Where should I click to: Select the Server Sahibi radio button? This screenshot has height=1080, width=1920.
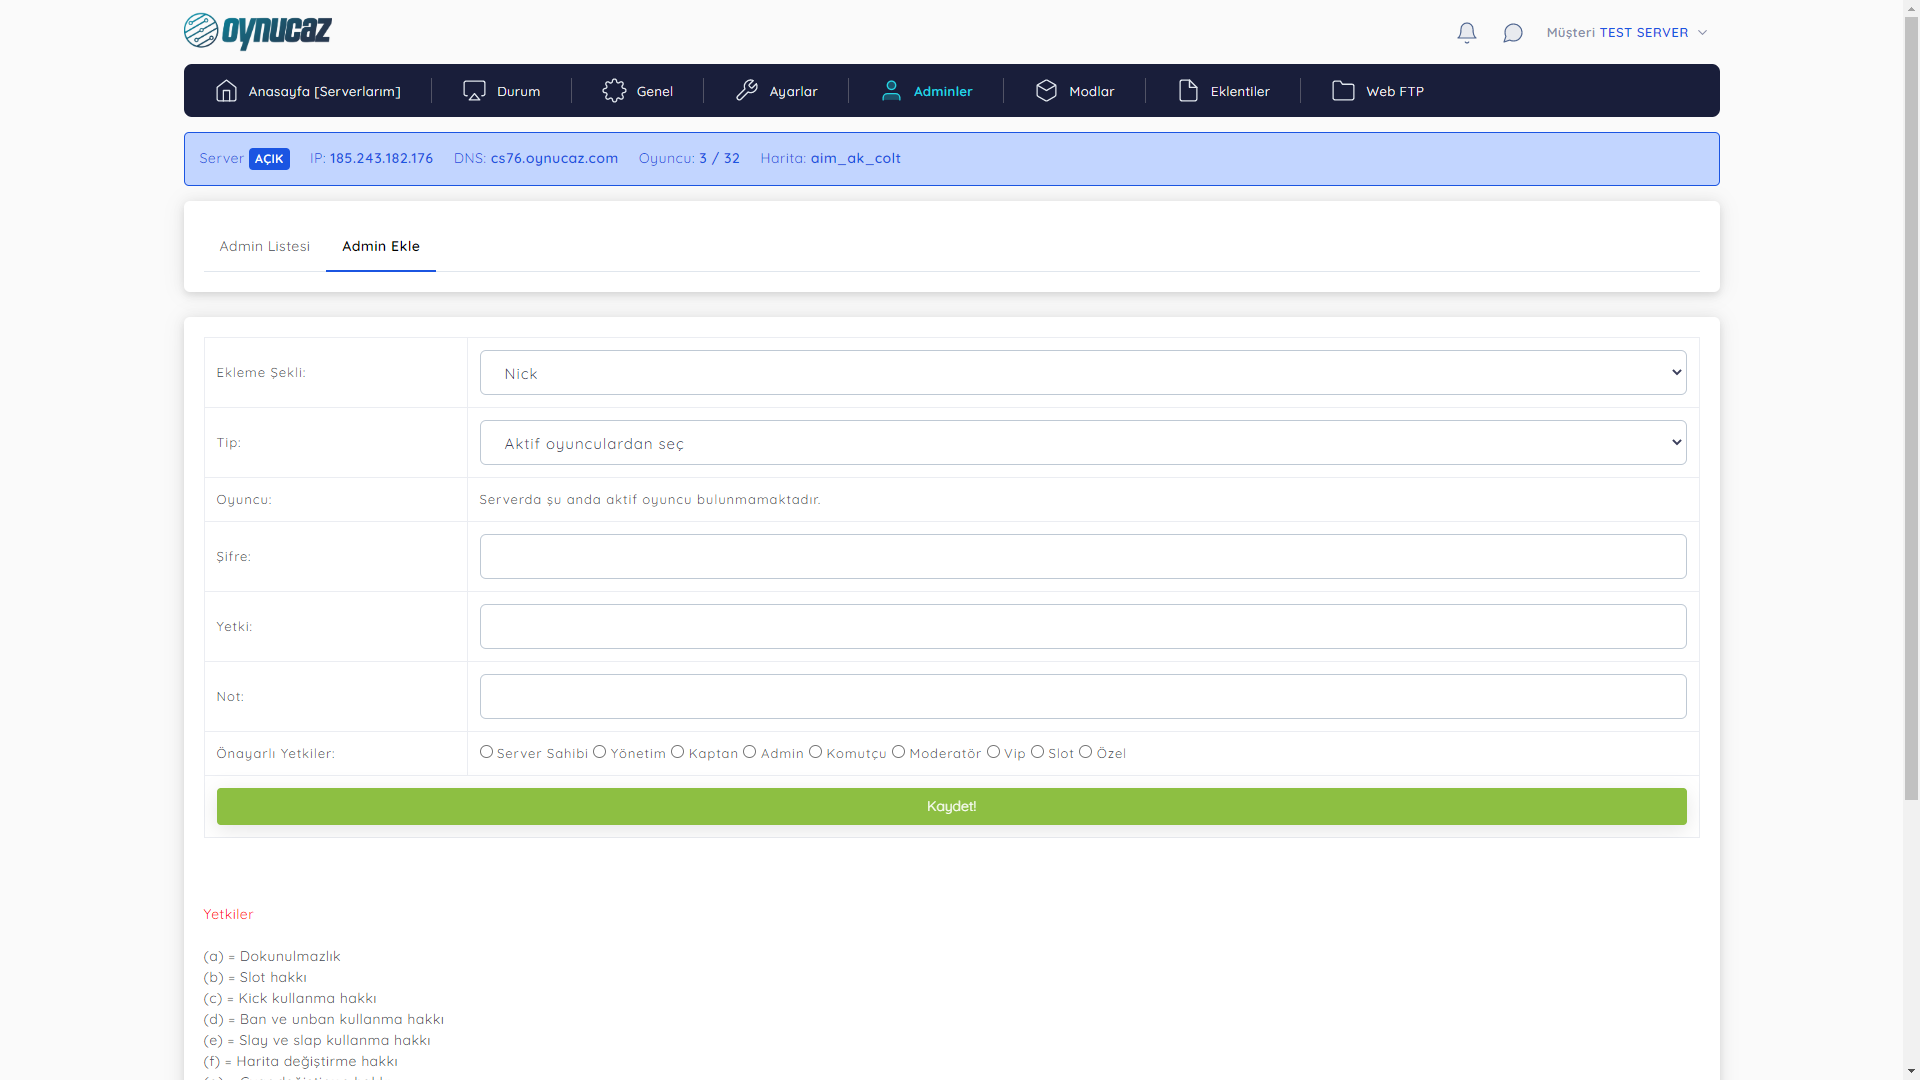(x=486, y=752)
